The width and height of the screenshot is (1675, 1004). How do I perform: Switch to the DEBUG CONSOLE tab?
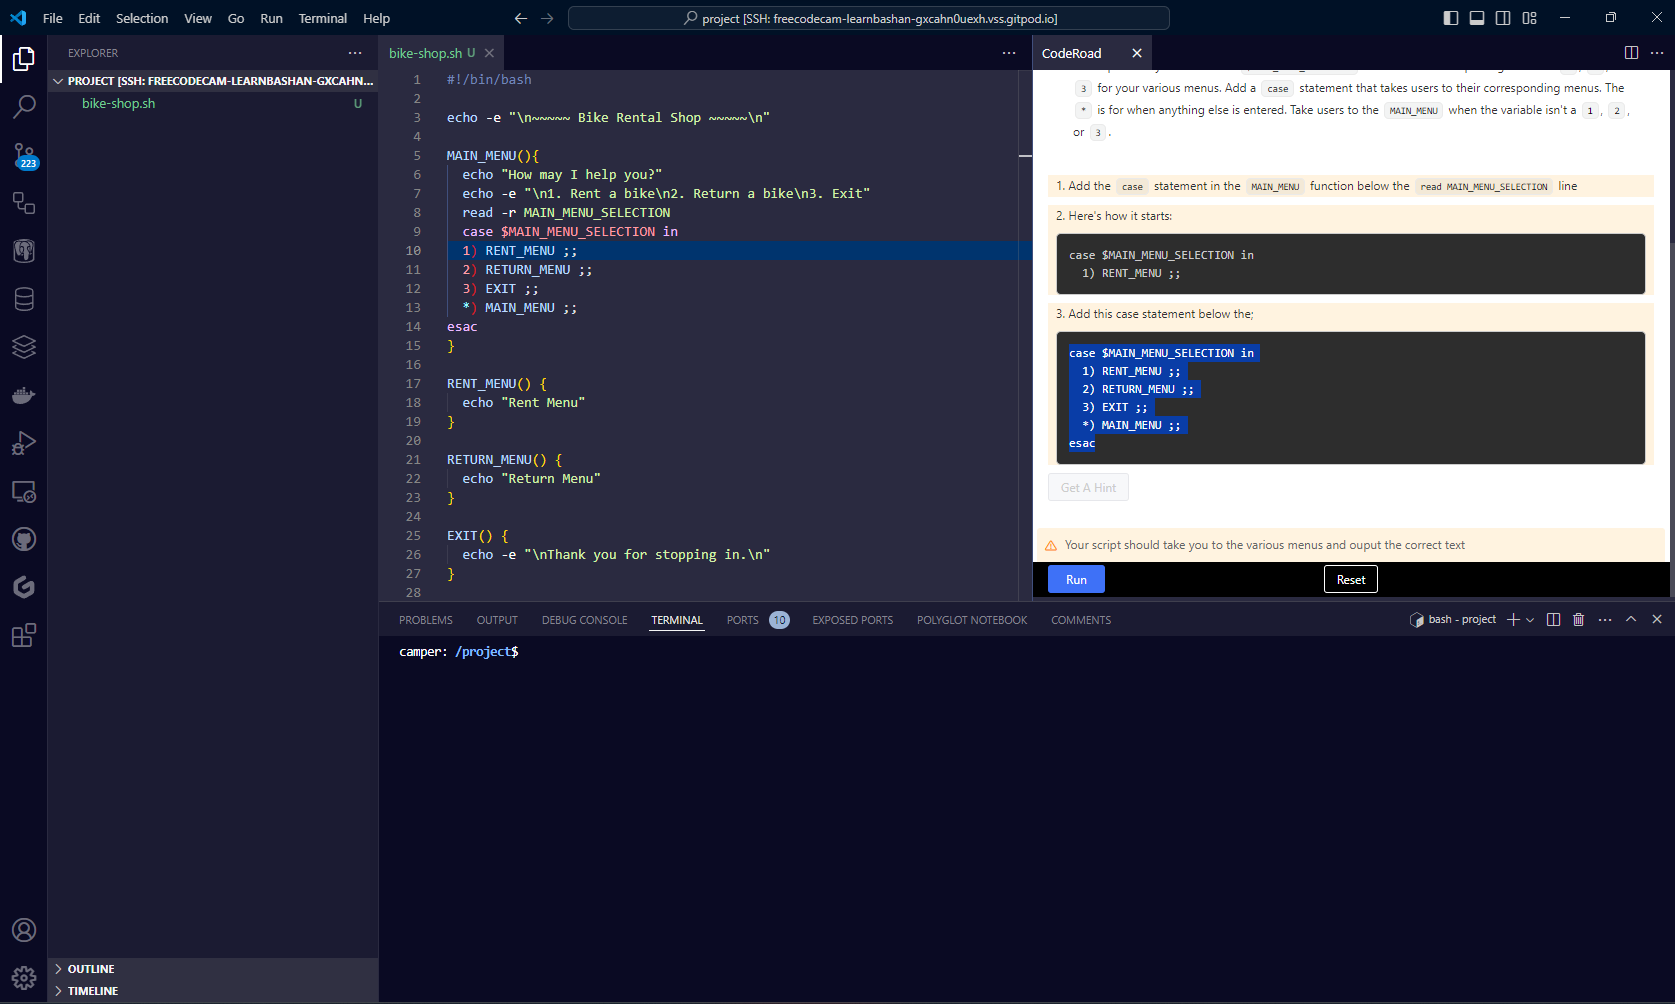point(584,619)
